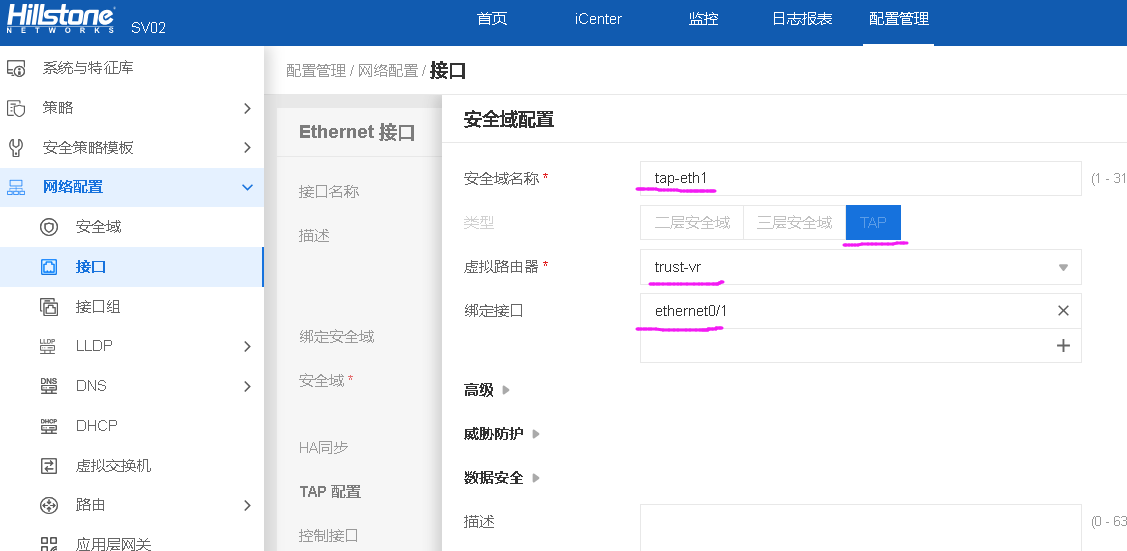Click the 策略 policy icon

[16, 108]
